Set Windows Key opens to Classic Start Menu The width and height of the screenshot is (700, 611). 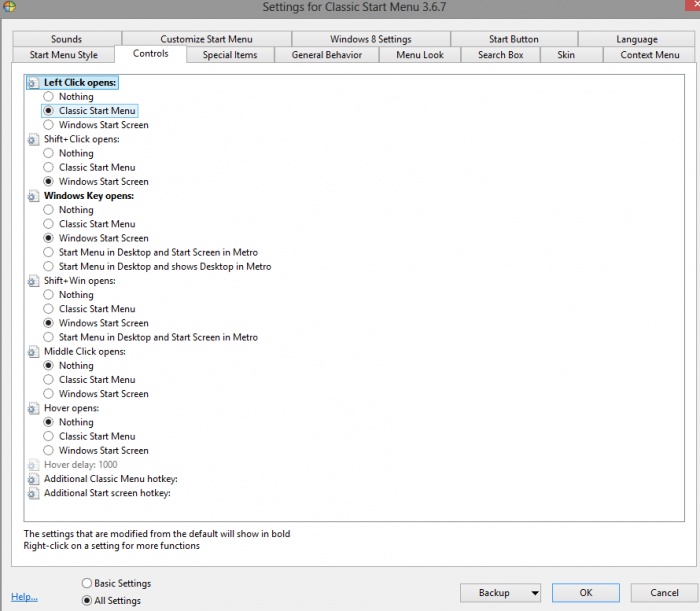point(48,224)
